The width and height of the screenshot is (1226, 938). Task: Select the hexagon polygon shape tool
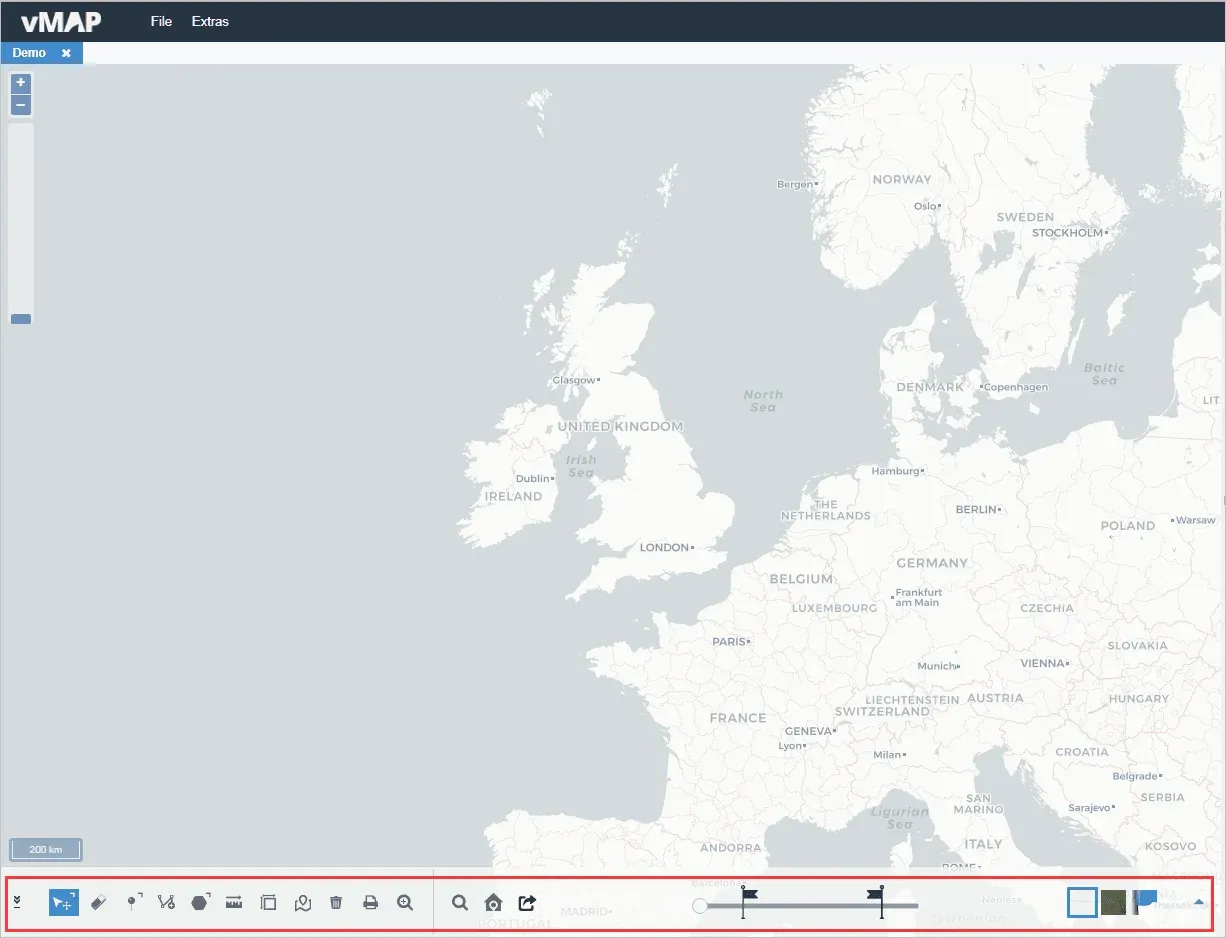tap(201, 902)
